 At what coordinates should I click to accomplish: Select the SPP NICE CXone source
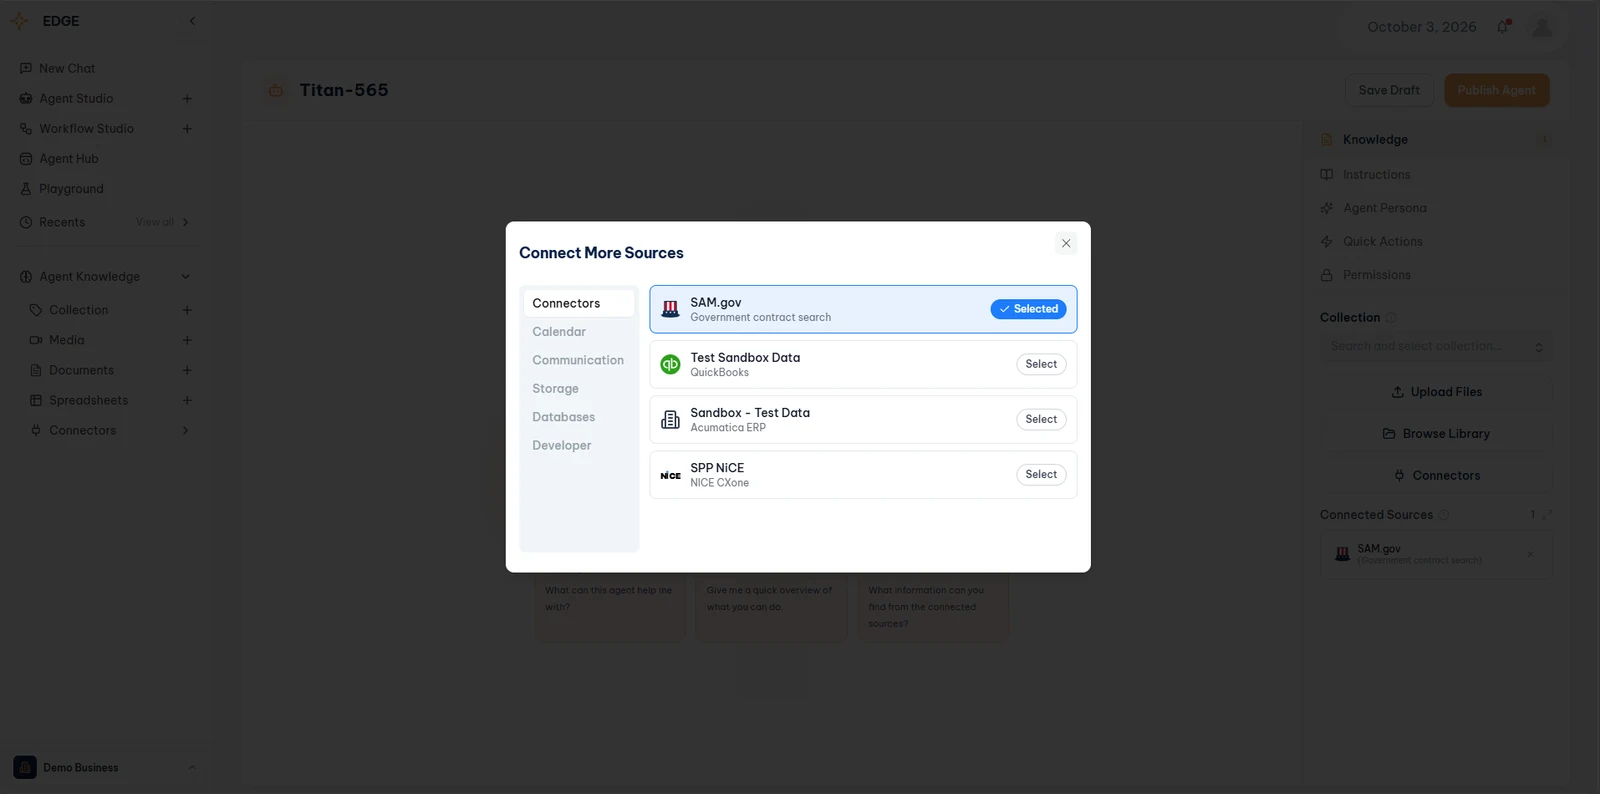point(1041,474)
